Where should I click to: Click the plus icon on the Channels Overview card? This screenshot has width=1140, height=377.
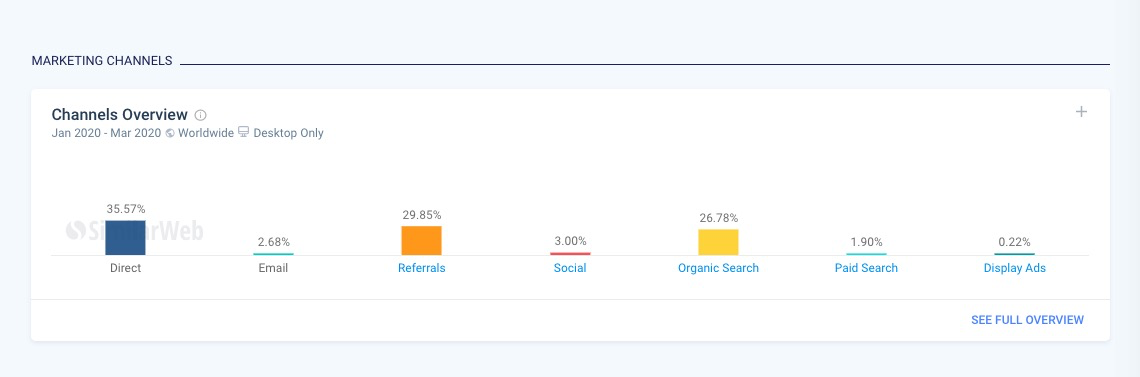1081,112
